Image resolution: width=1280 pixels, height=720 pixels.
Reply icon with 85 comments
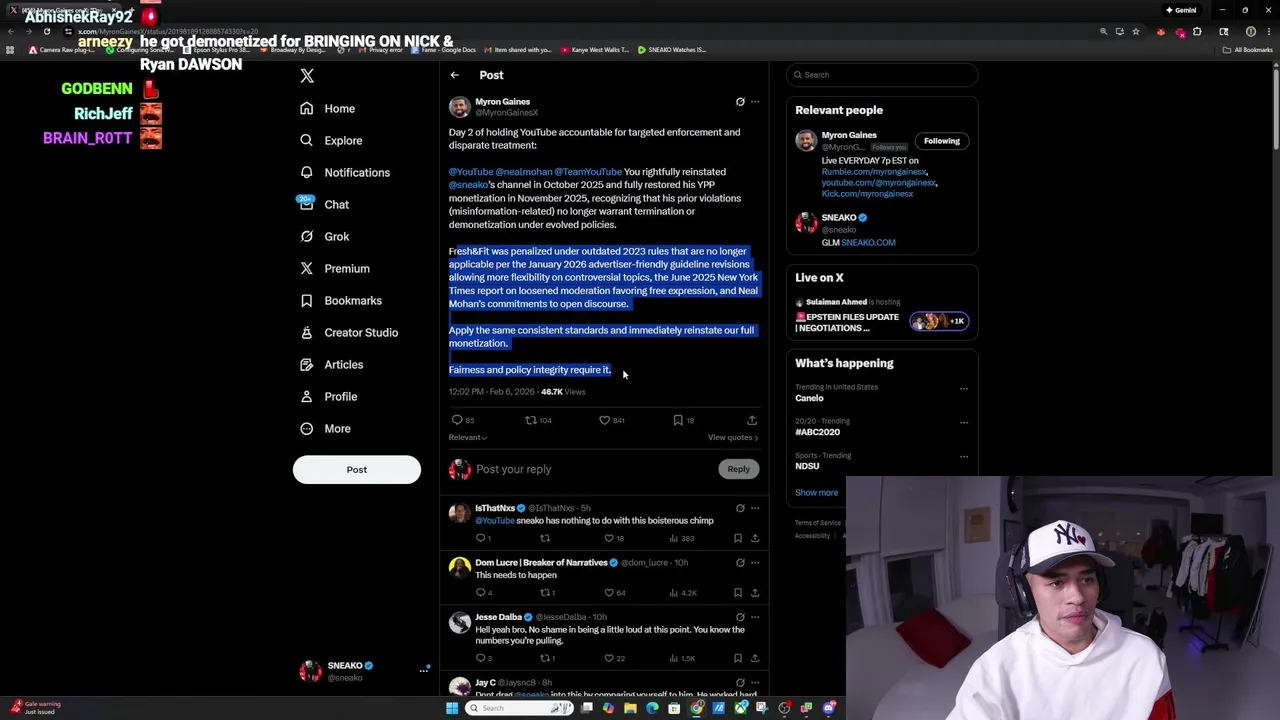[x=457, y=420]
